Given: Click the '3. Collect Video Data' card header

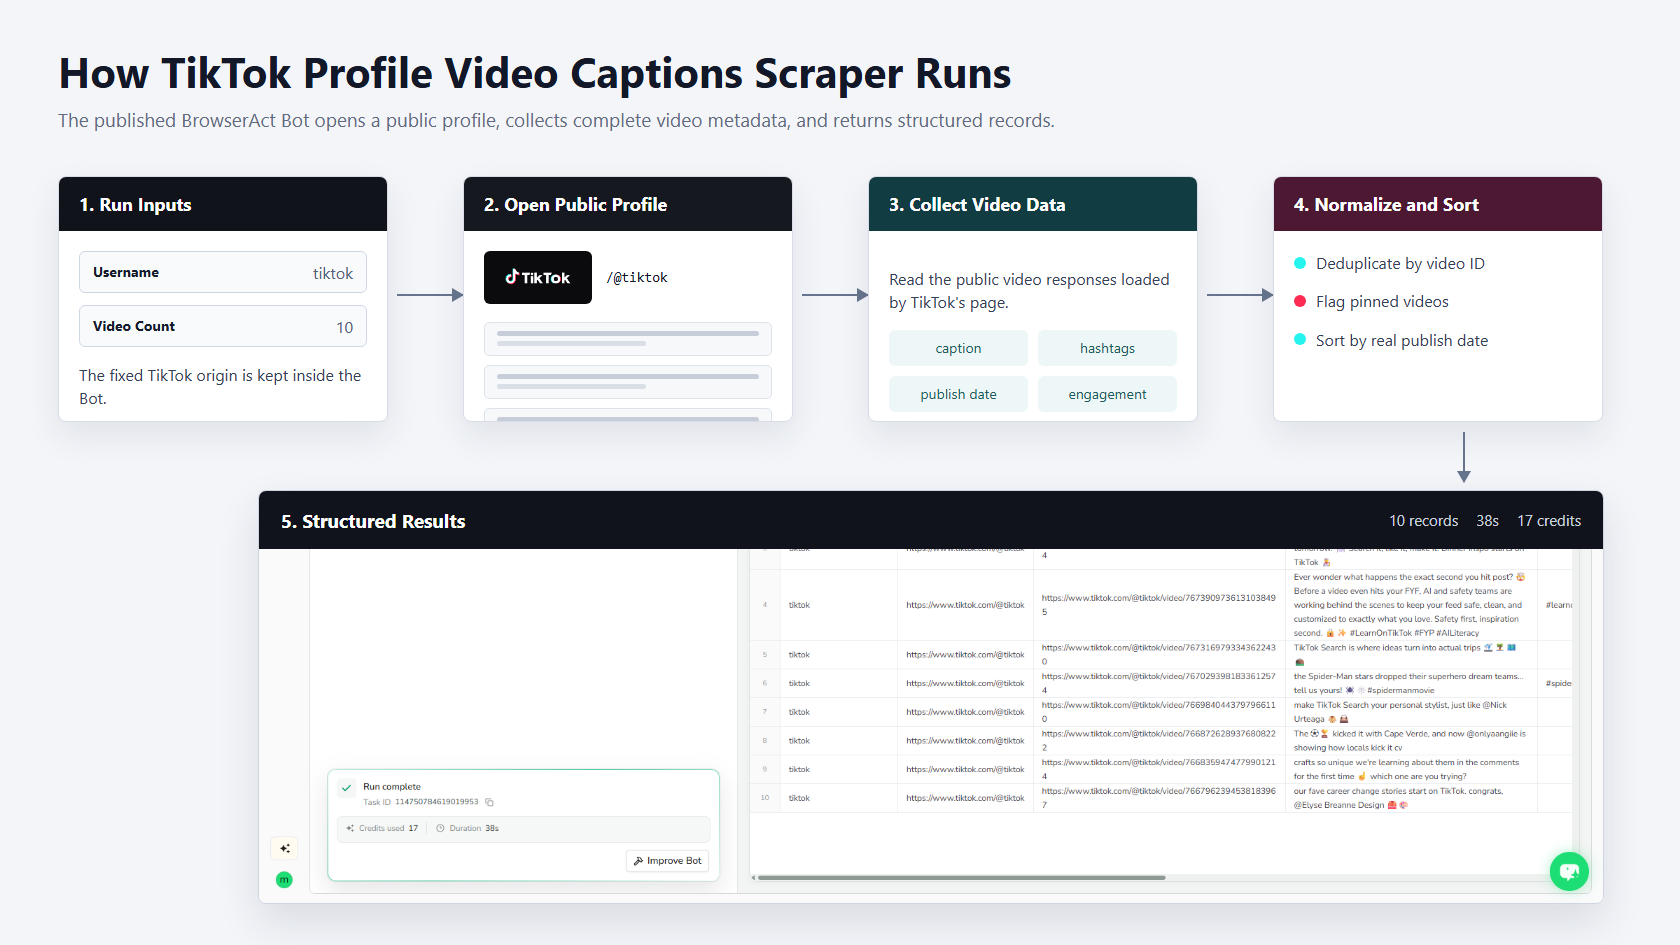Looking at the screenshot, I should pyautogui.click(x=1033, y=204).
